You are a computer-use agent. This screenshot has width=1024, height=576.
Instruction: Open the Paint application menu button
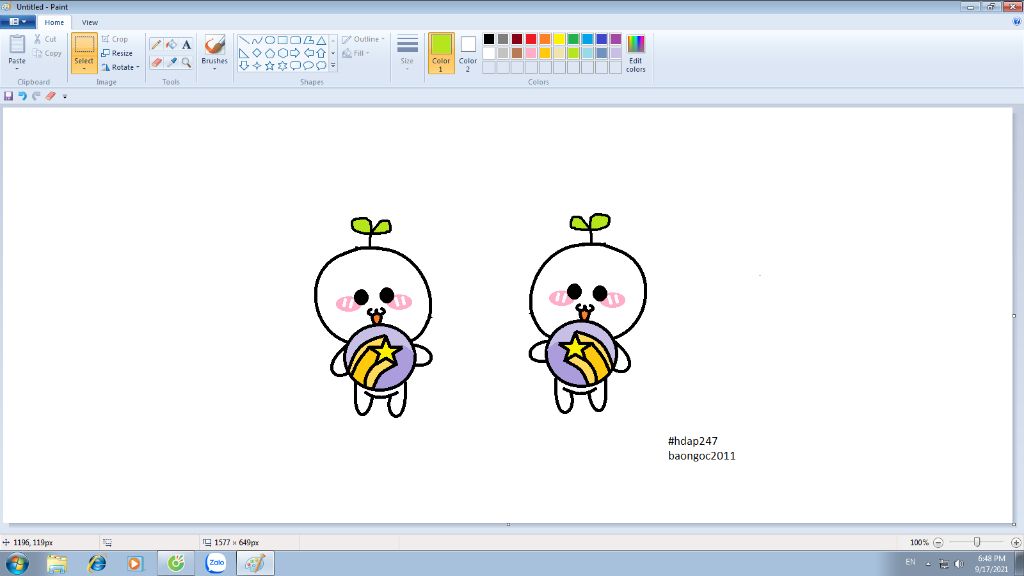click(18, 22)
